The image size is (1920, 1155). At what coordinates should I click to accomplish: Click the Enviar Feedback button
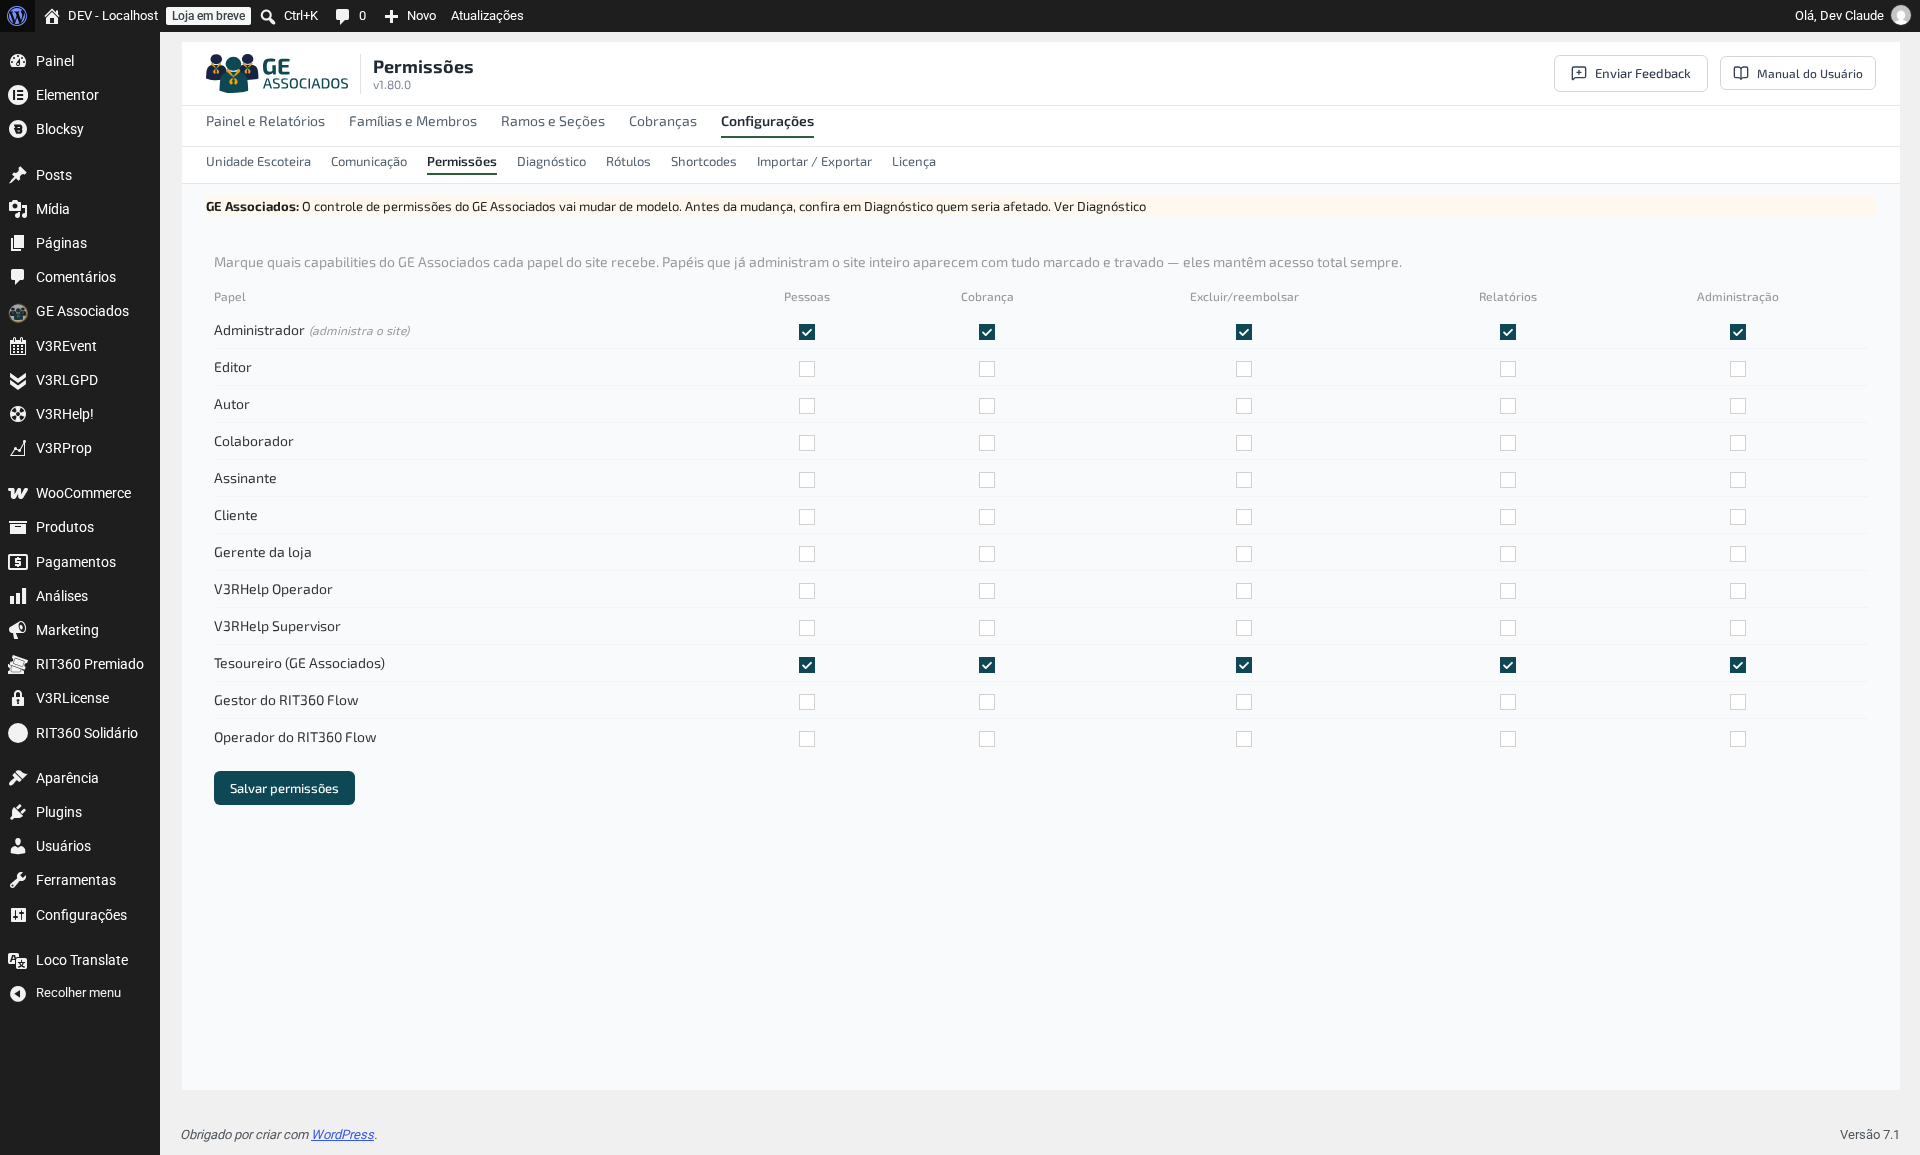(x=1630, y=73)
